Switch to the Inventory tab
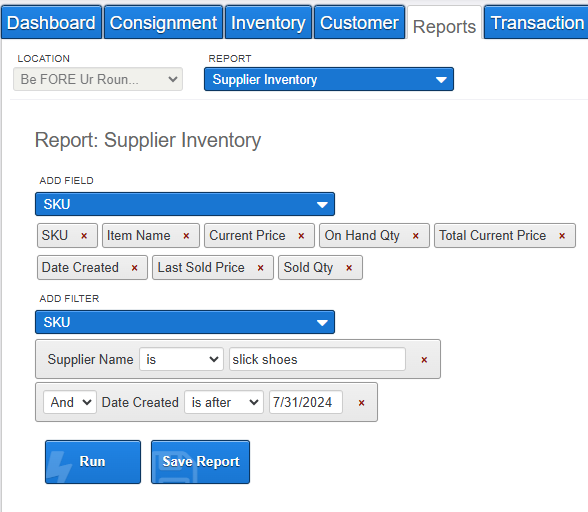This screenshot has width=588, height=512. (x=268, y=23)
